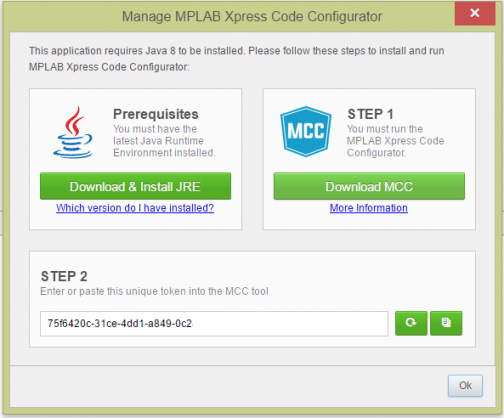The image size is (504, 418).
Task: Click the Java coffee cup logo
Action: (73, 132)
